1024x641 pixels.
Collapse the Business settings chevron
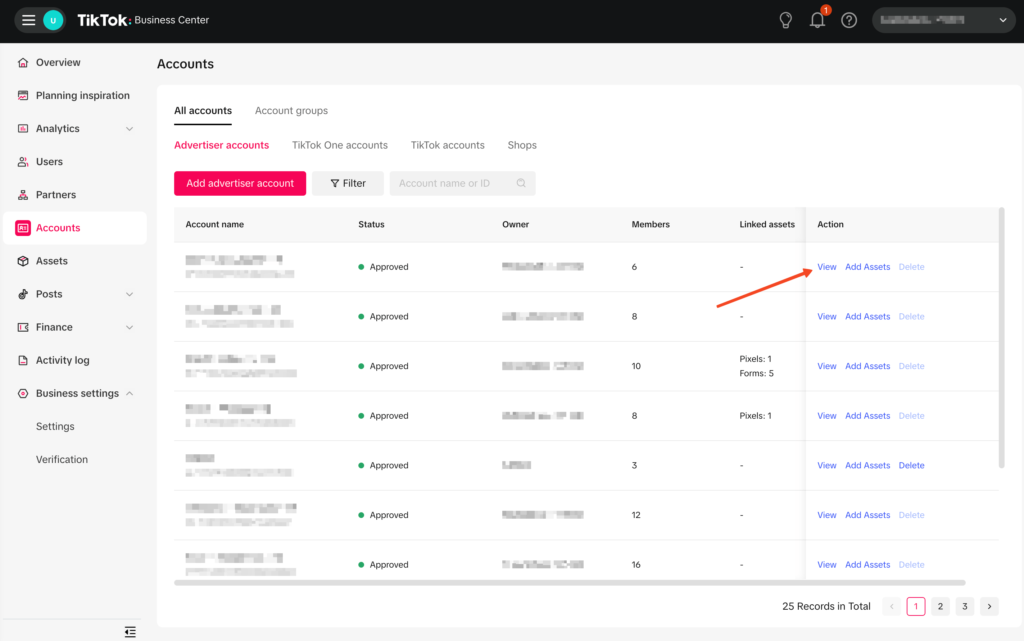tap(129, 394)
